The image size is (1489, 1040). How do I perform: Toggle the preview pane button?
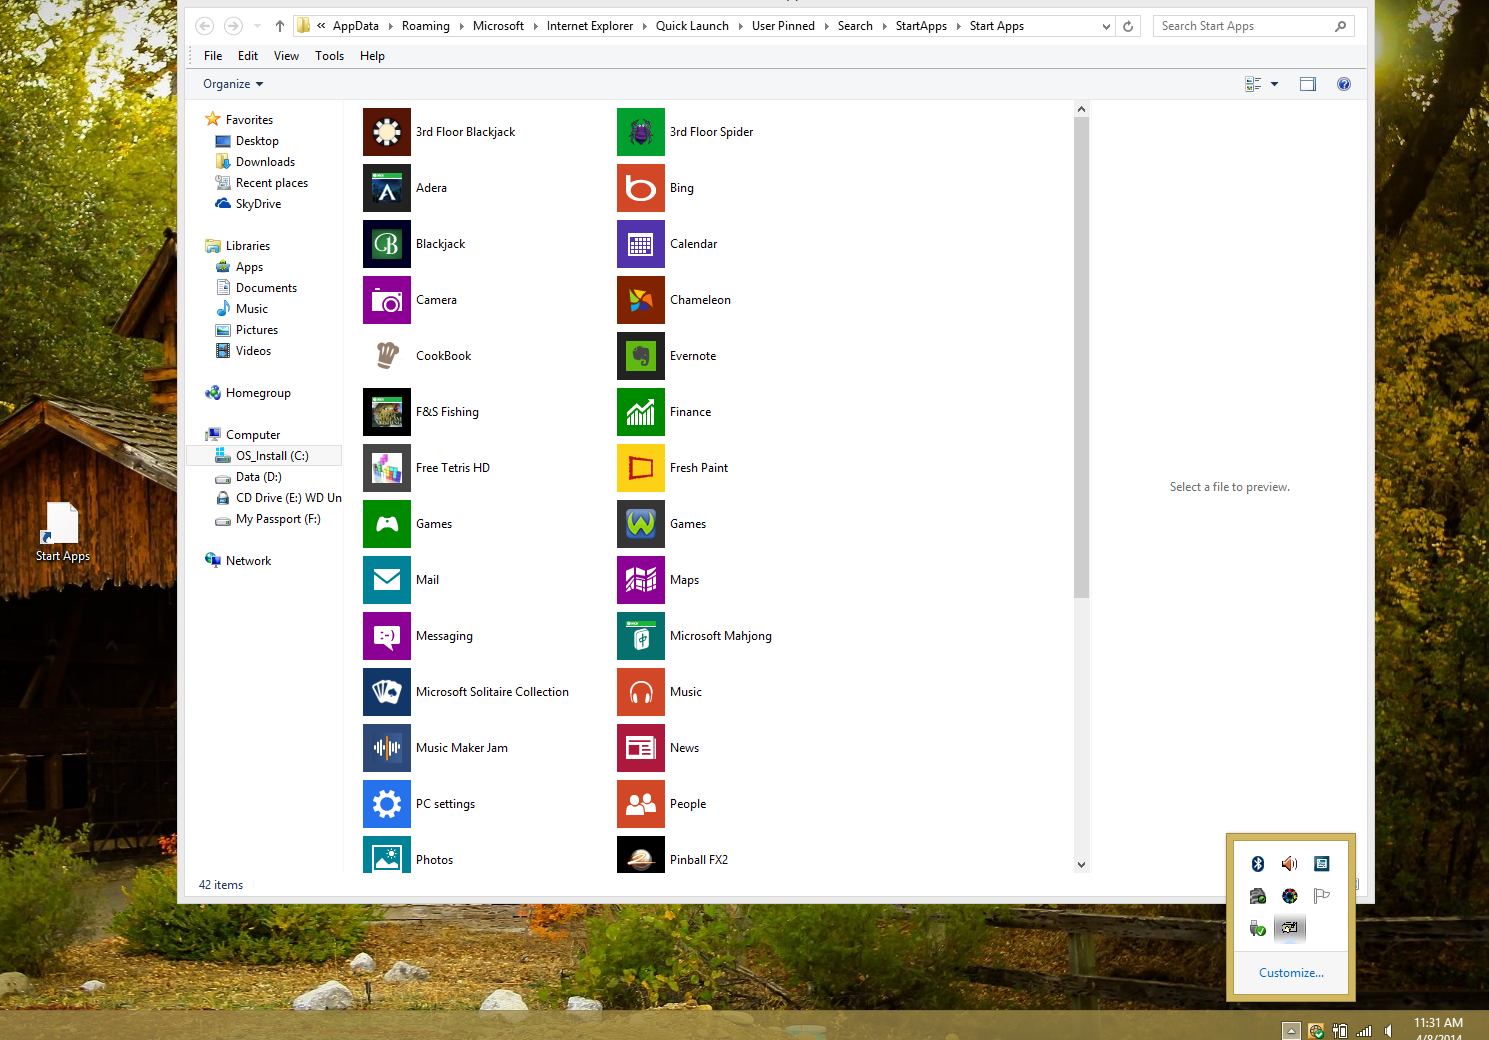[1308, 84]
